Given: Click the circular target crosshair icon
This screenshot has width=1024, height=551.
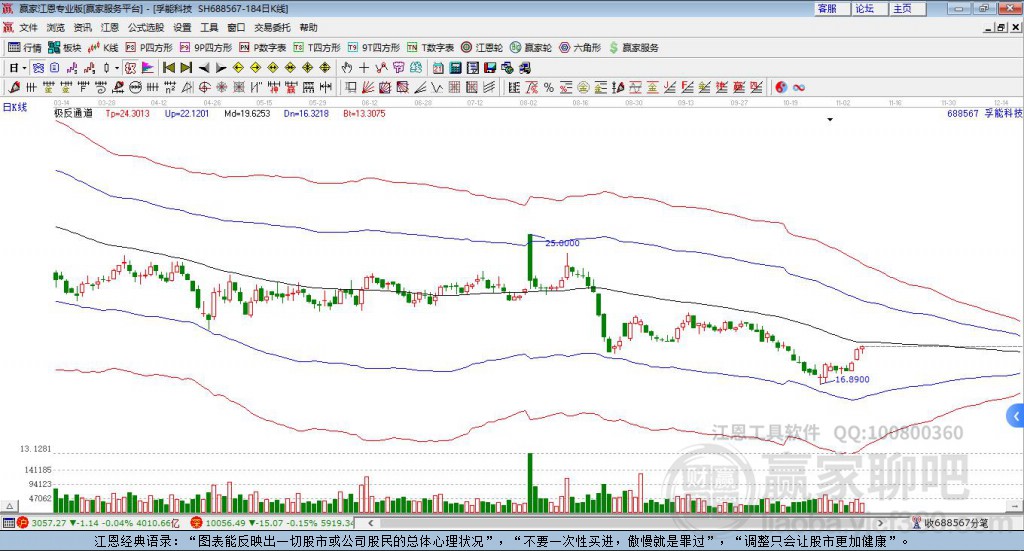Looking at the screenshot, I should (204, 87).
